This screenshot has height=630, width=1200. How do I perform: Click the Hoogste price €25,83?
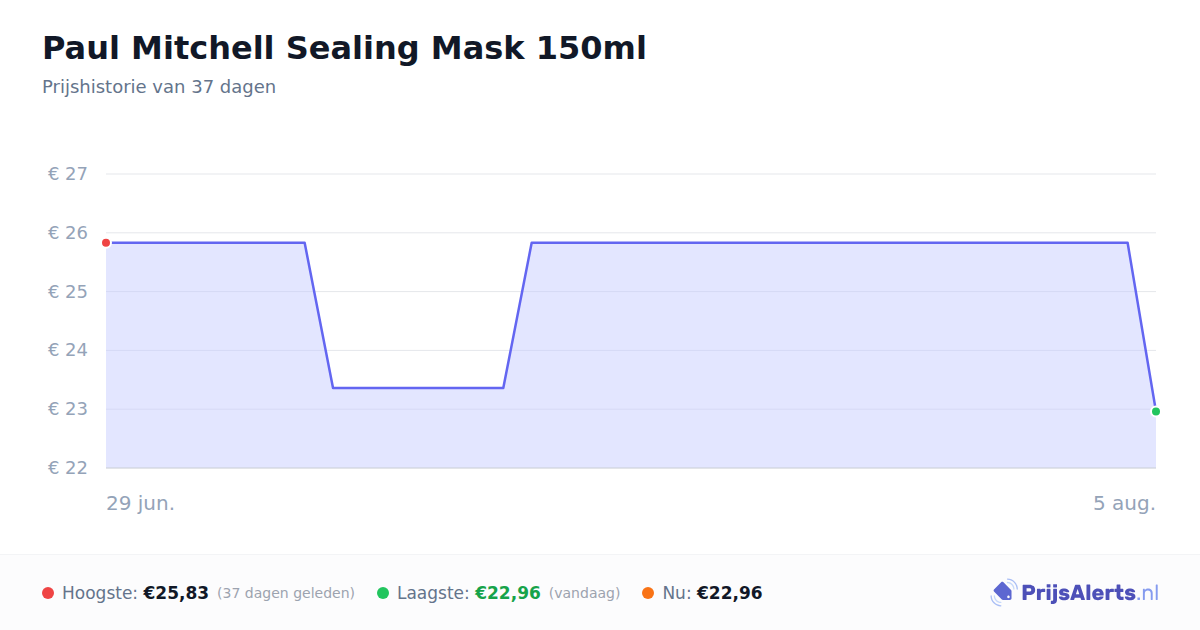pyautogui.click(x=176, y=593)
